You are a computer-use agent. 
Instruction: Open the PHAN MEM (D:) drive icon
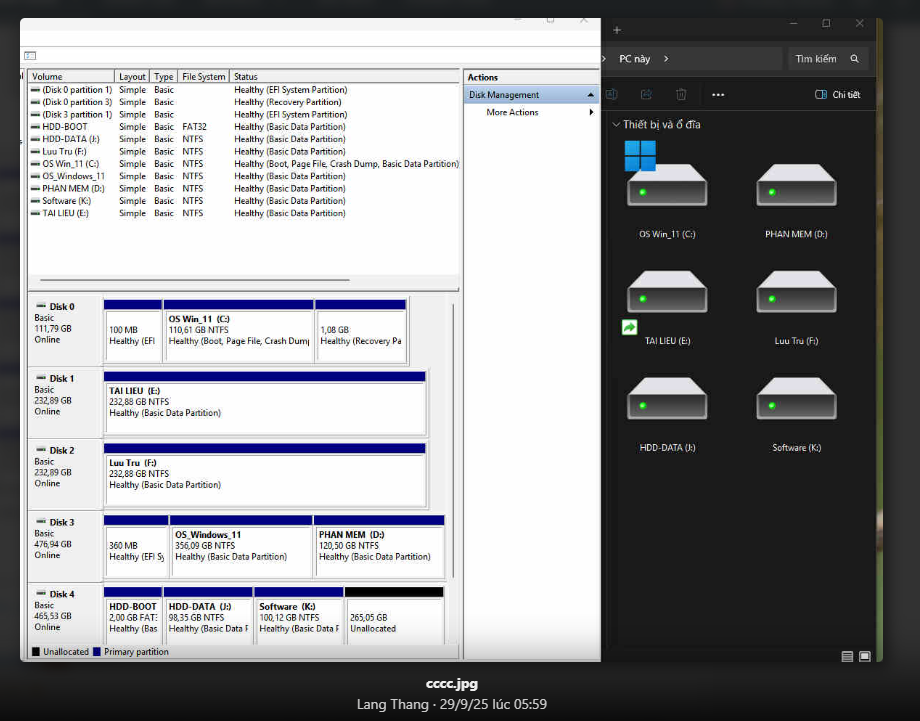tap(796, 185)
